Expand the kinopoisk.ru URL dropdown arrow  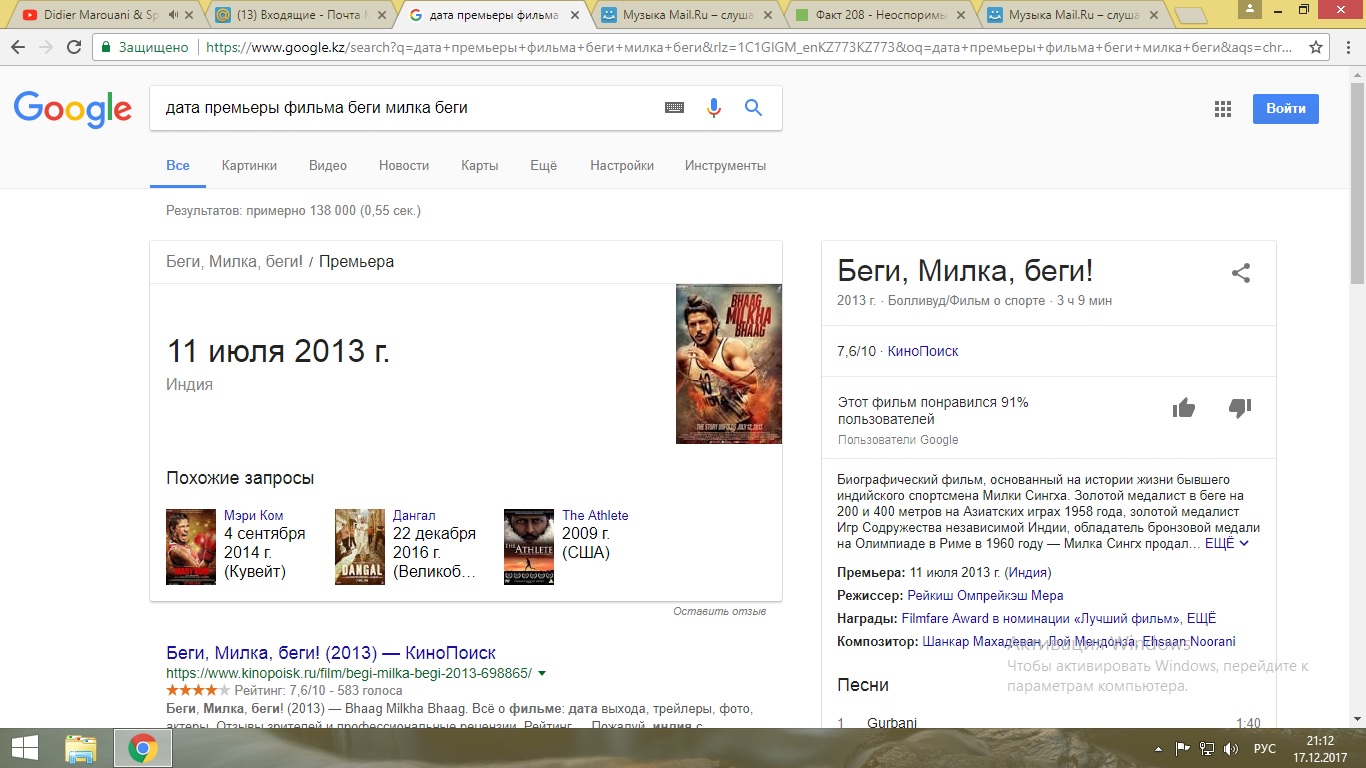541,673
